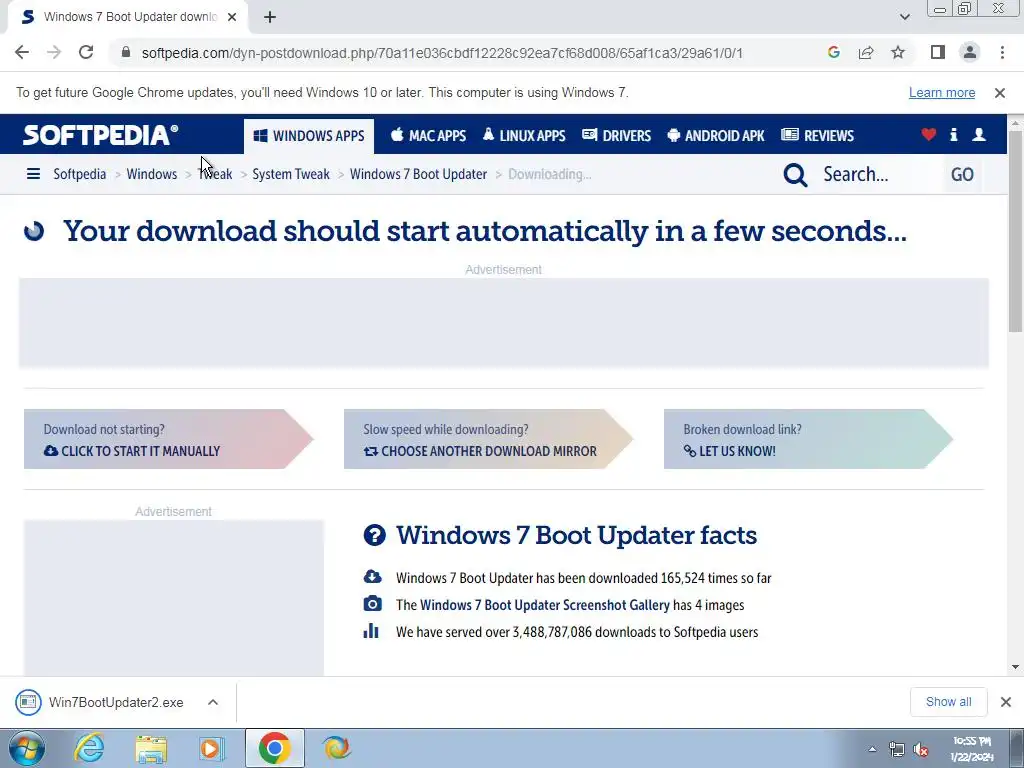The height and width of the screenshot is (768, 1024).
Task: Click the scrollbar down arrow
Action: 1016,667
